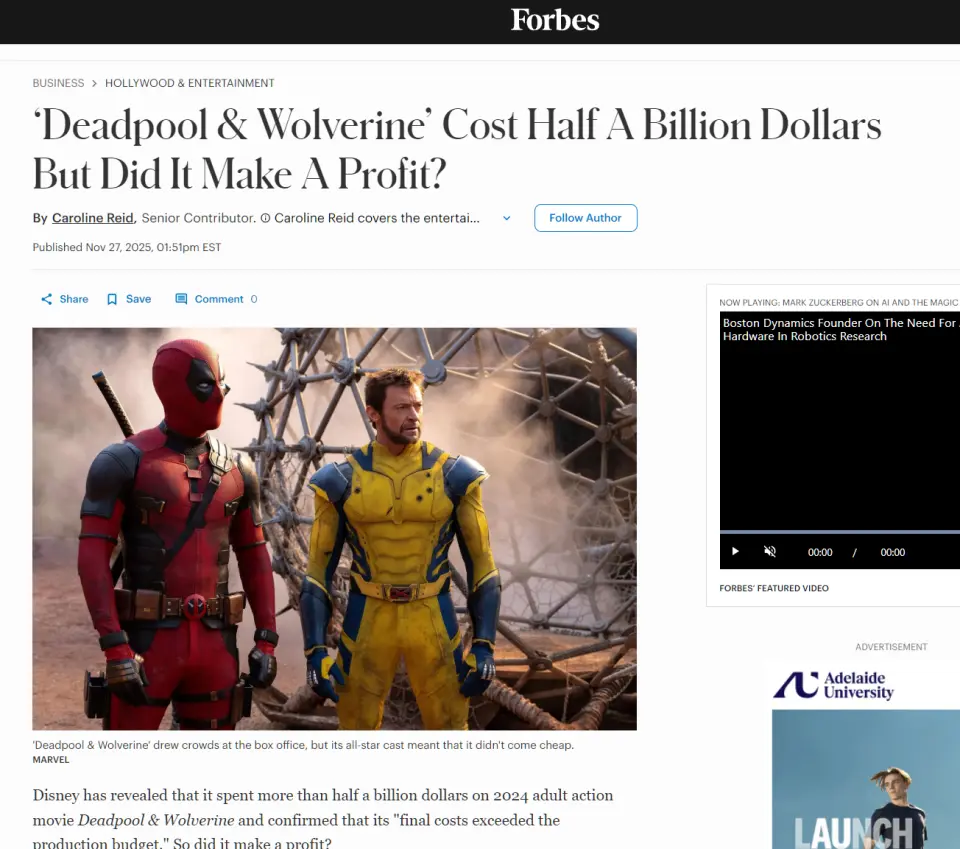Follow the author with Follow Author button
This screenshot has width=960, height=849.
pyautogui.click(x=585, y=218)
